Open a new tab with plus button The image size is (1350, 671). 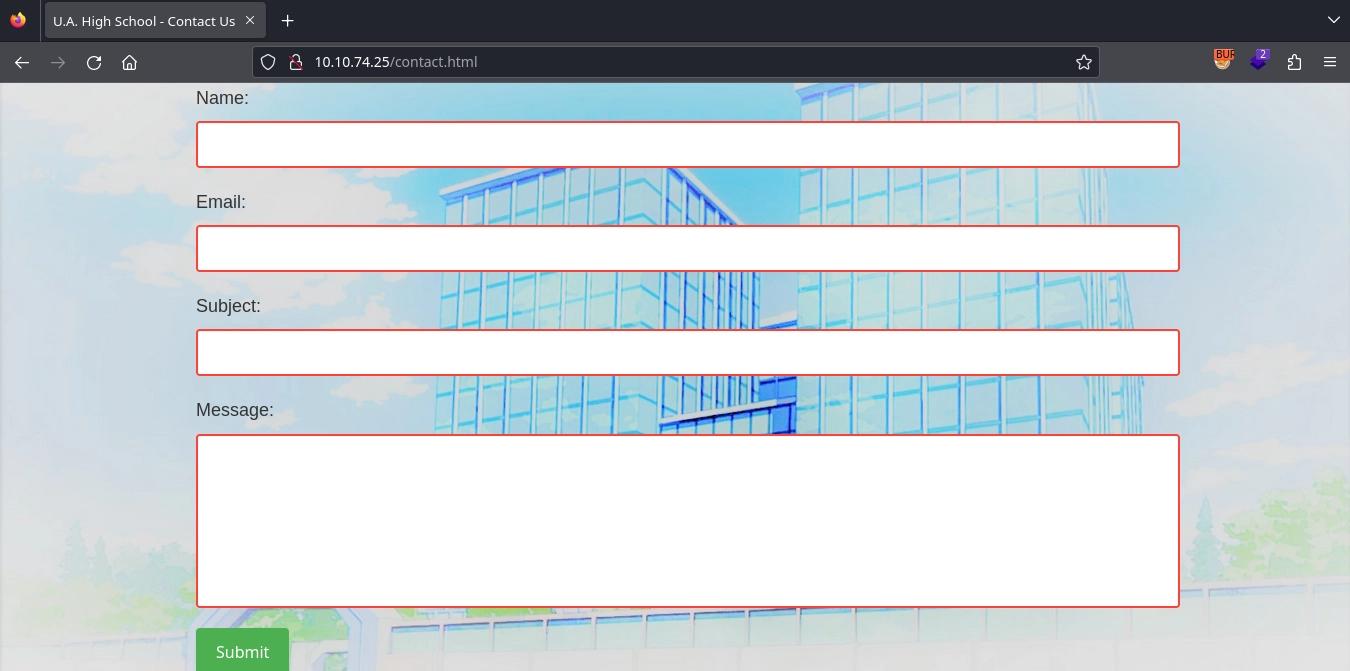[x=287, y=21]
